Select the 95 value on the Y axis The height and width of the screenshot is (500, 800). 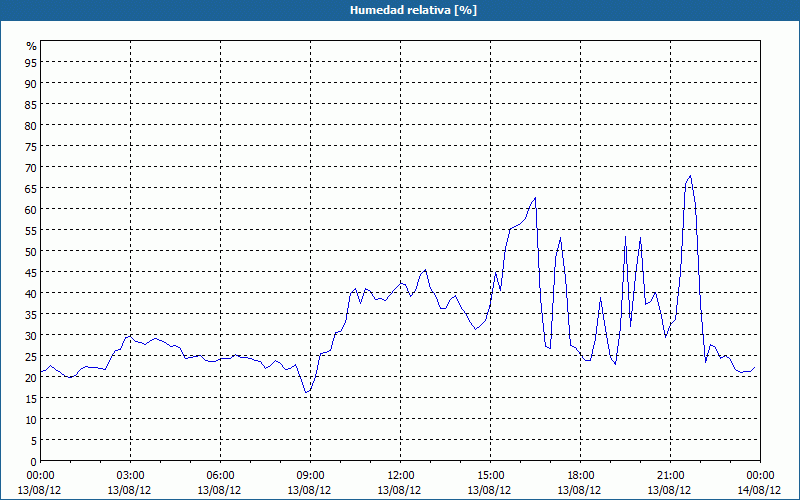[31, 62]
